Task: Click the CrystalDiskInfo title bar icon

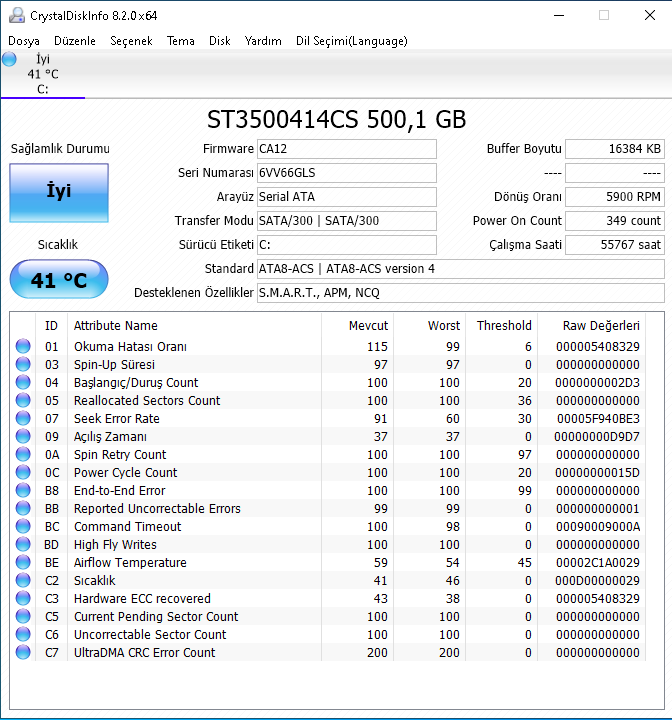Action: click(17, 15)
